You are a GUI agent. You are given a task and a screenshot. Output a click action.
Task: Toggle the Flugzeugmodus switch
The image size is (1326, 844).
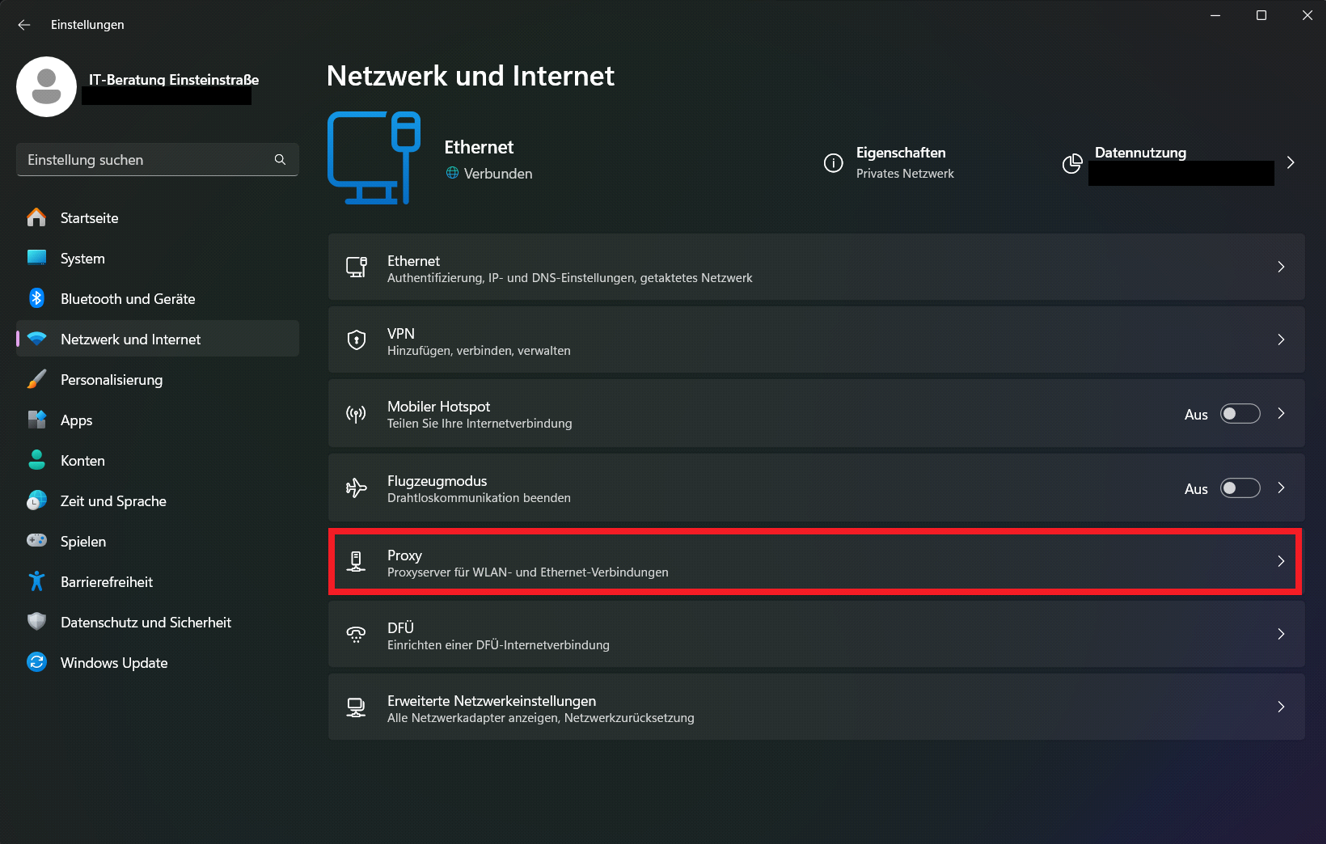pyautogui.click(x=1239, y=488)
